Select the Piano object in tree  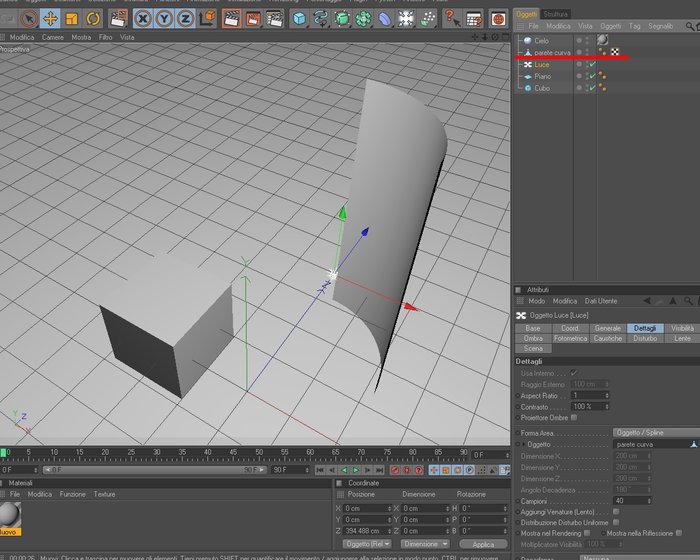542,76
